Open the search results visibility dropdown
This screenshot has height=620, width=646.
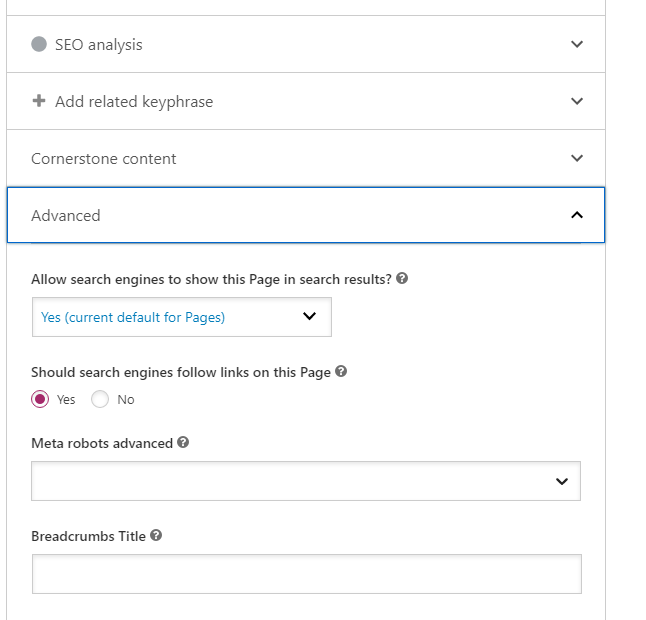(182, 317)
